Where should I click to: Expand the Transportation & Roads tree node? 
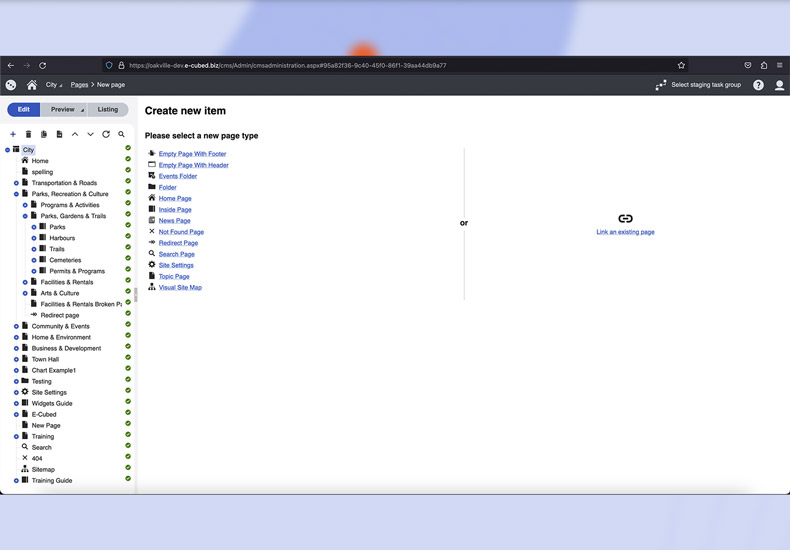[16, 183]
